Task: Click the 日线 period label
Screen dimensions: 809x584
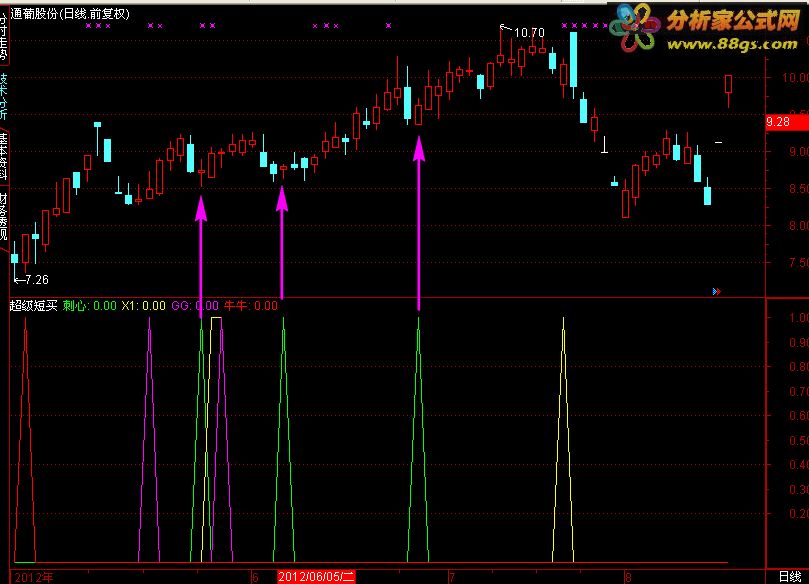Action: (x=789, y=577)
